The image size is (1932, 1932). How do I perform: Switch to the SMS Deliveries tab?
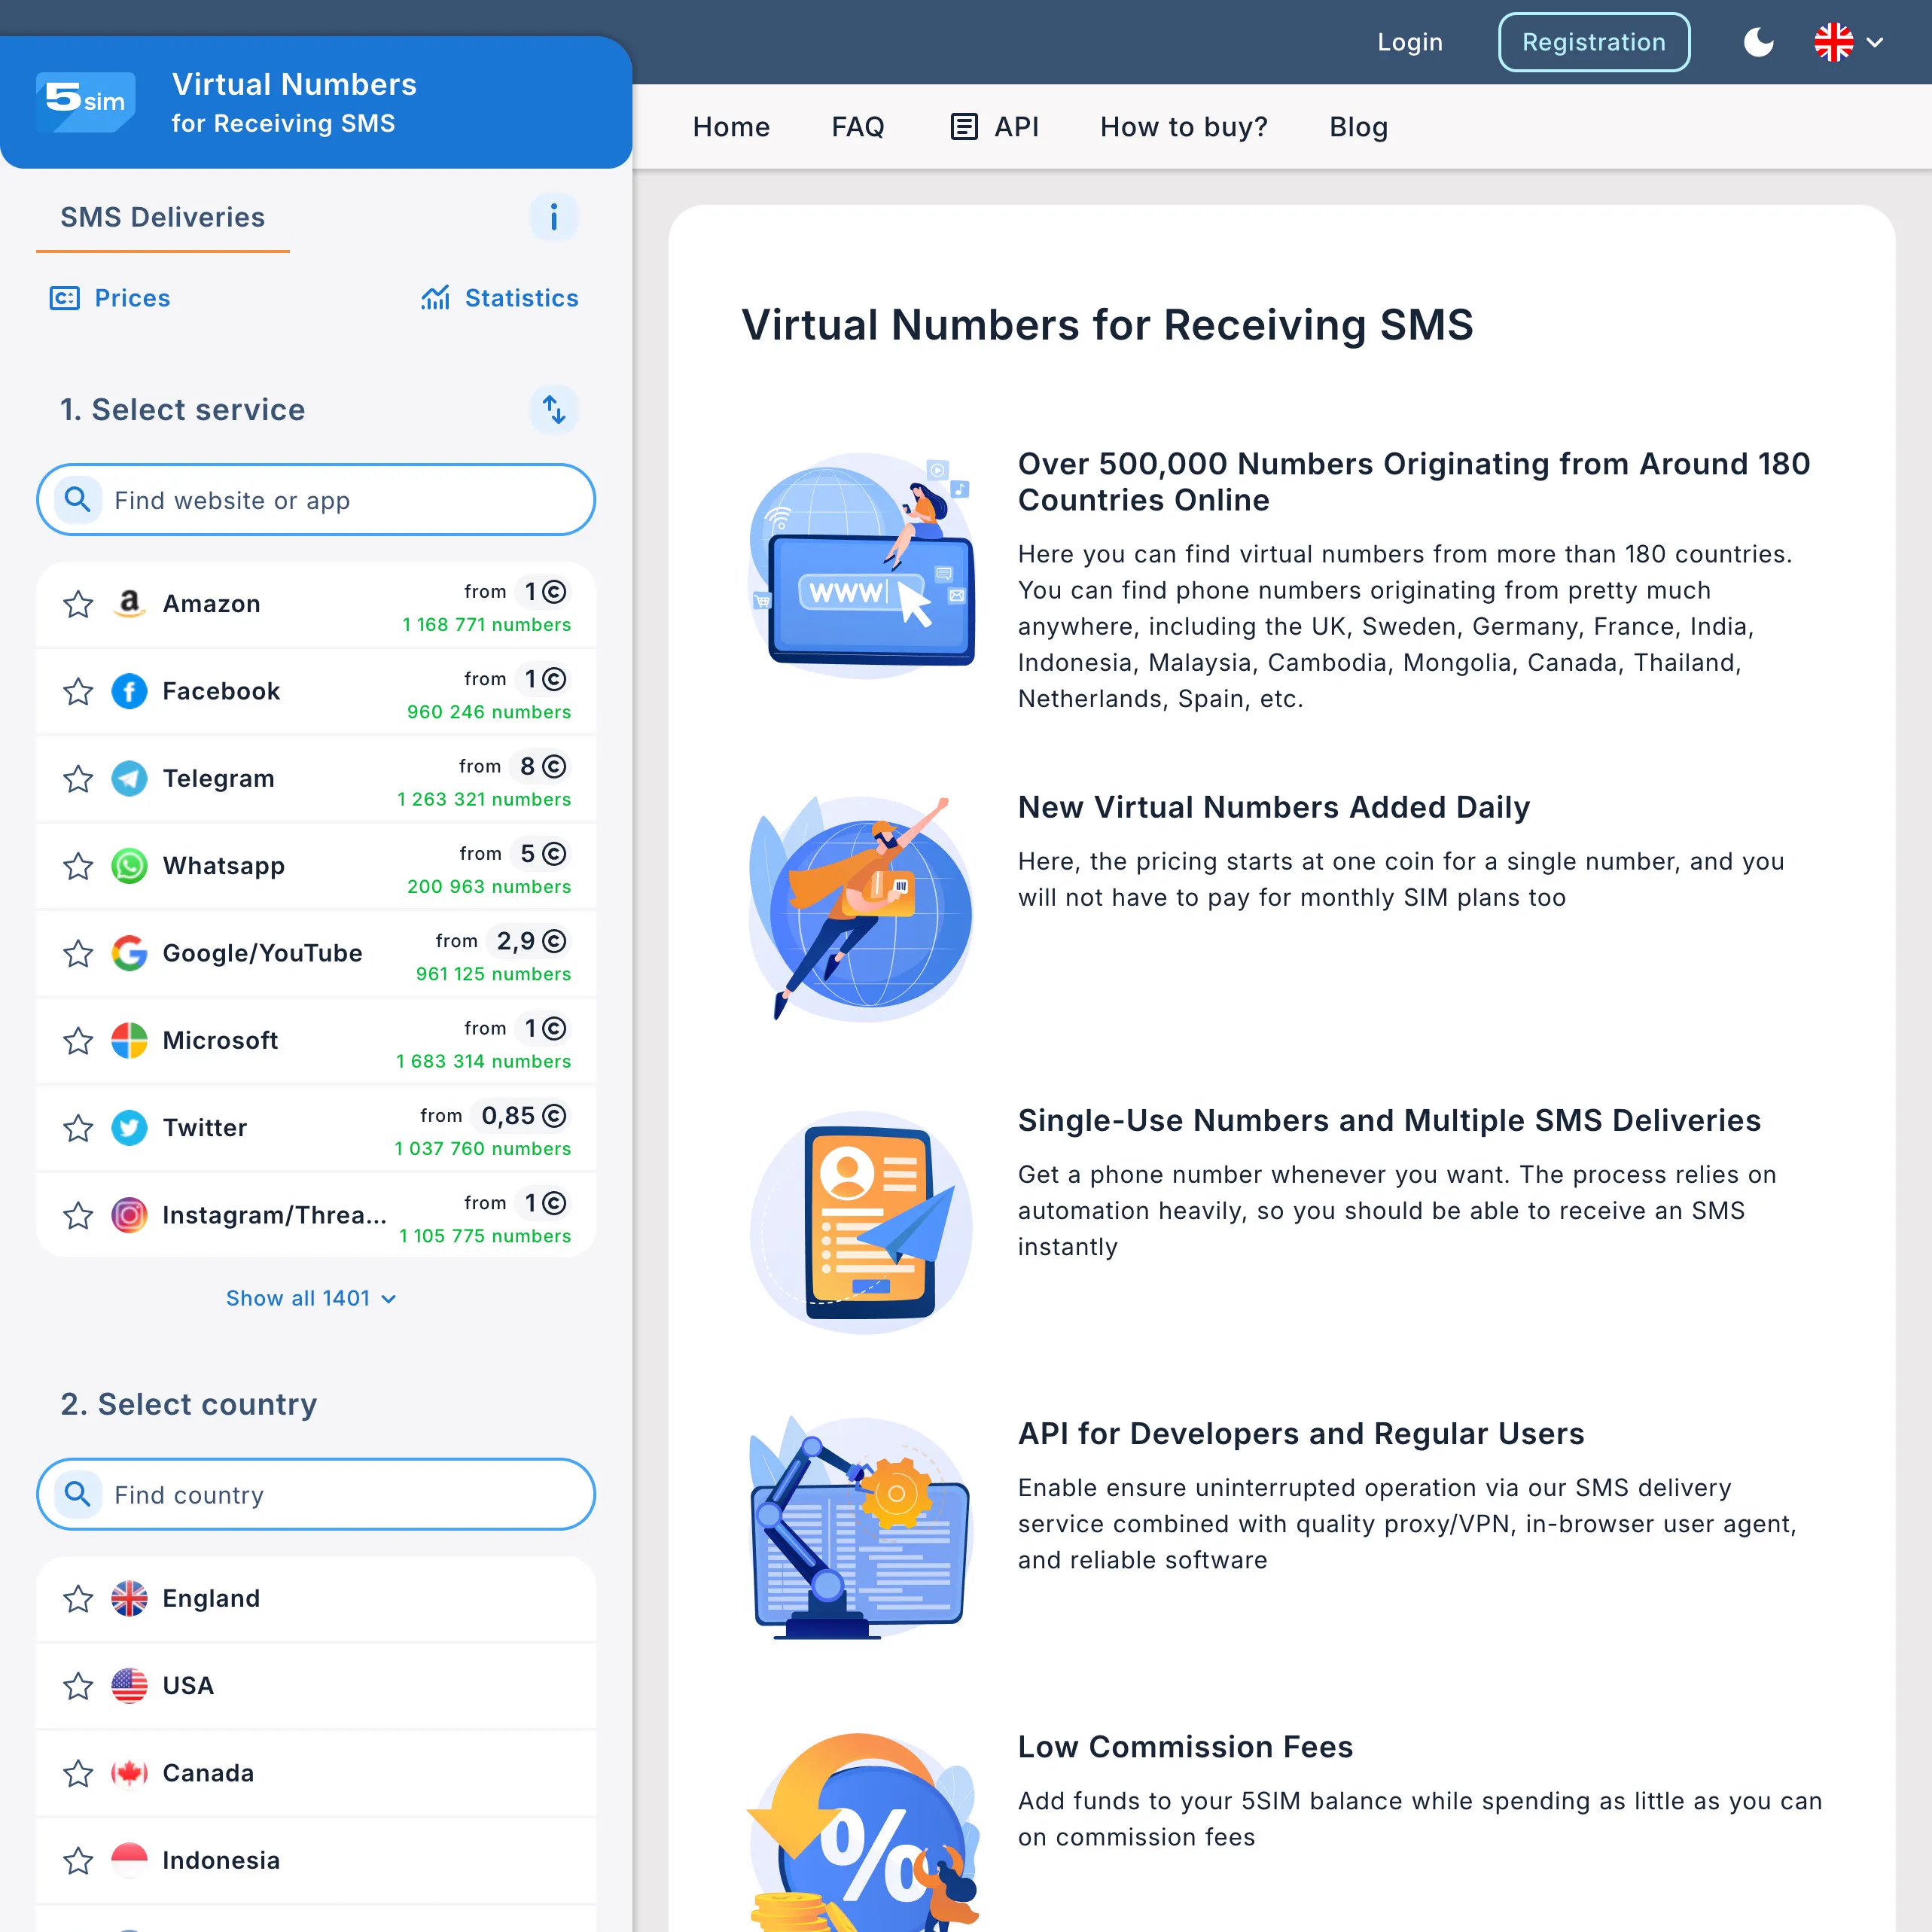163,217
